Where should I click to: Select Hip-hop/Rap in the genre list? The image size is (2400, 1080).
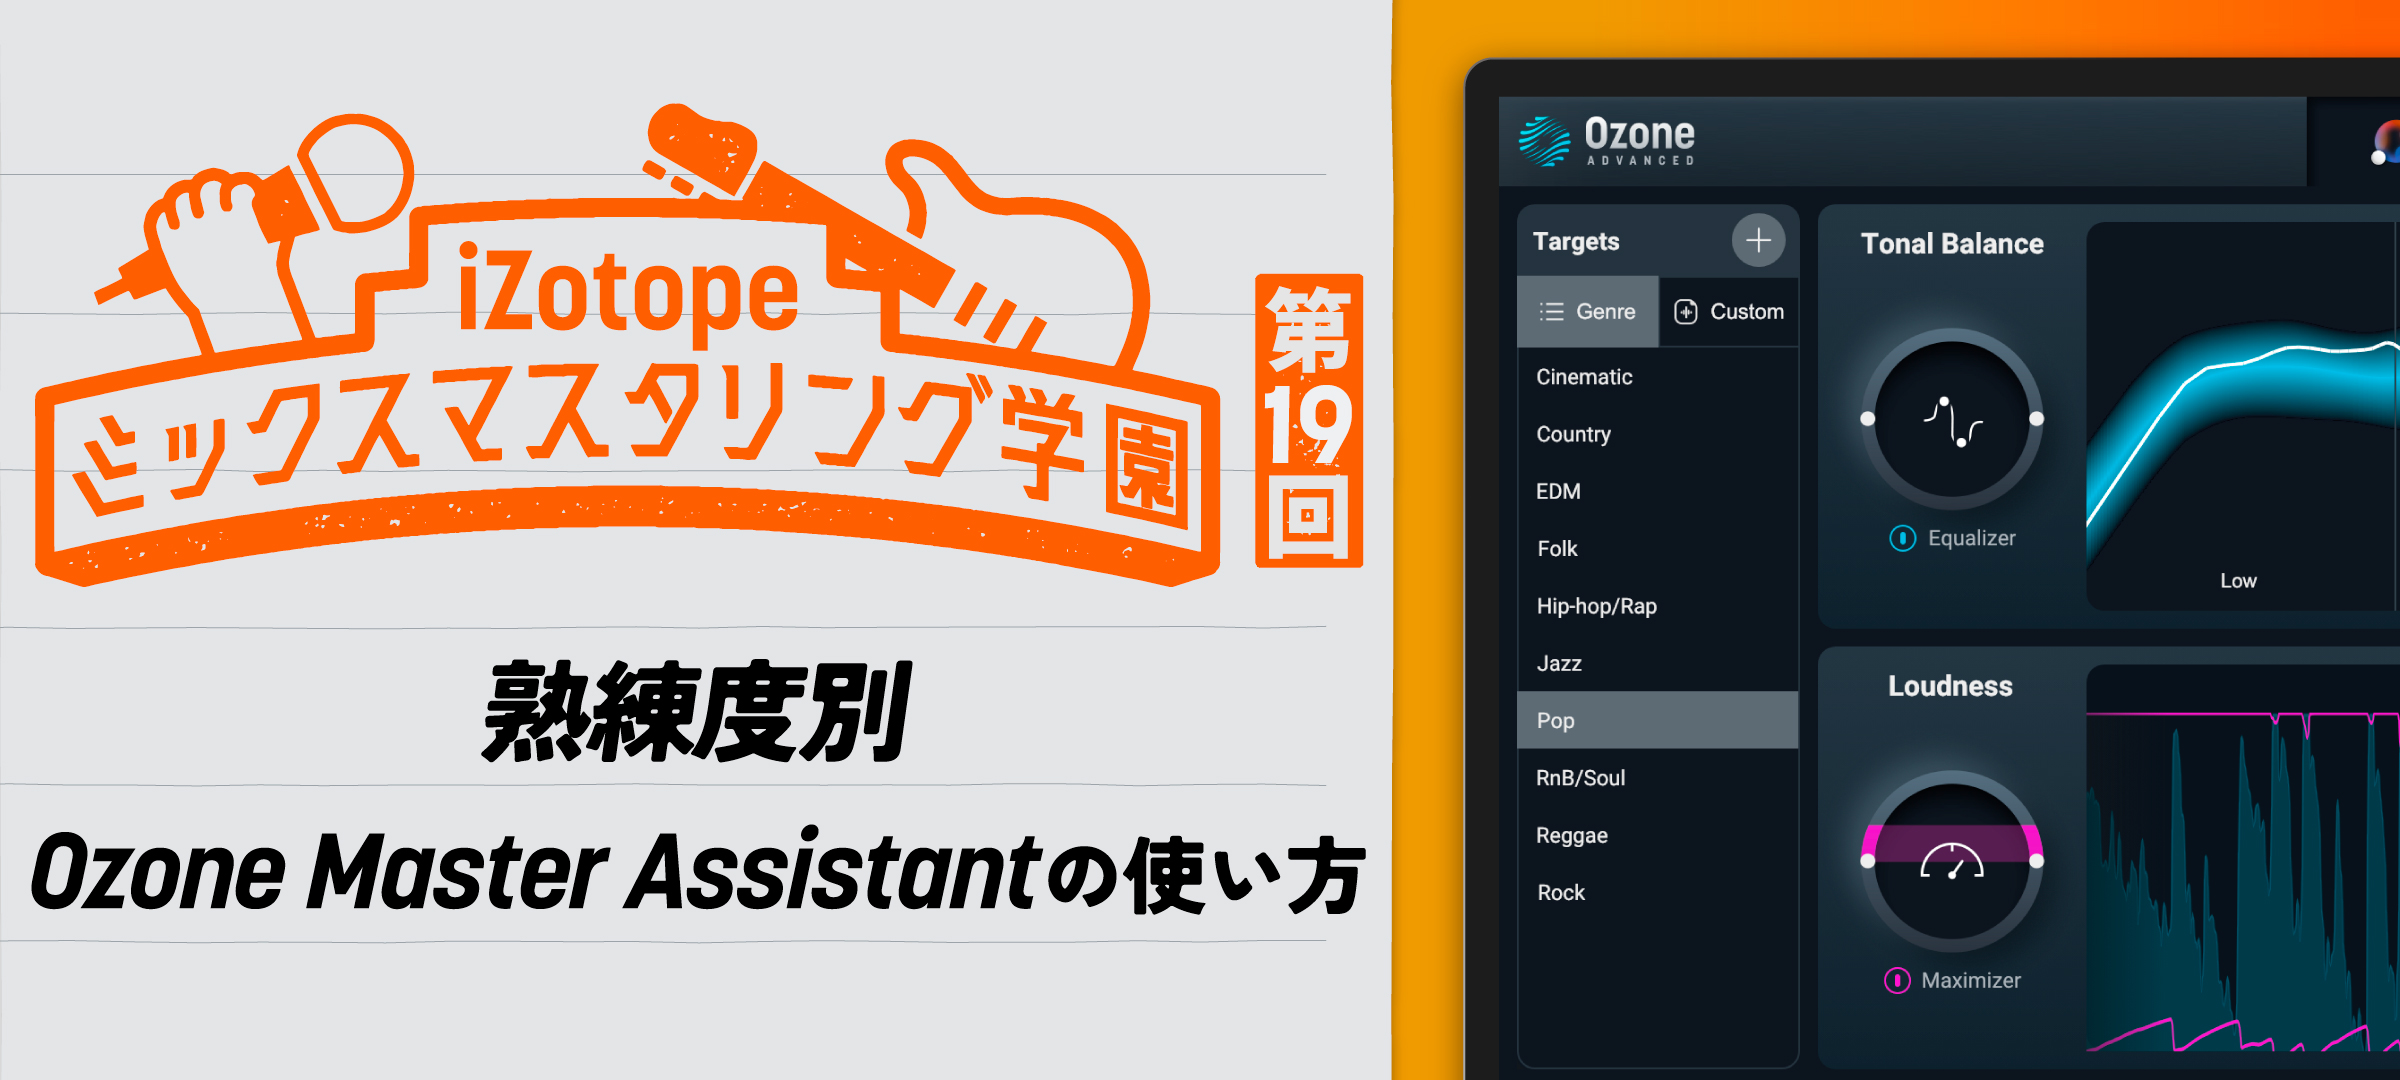(1658, 606)
